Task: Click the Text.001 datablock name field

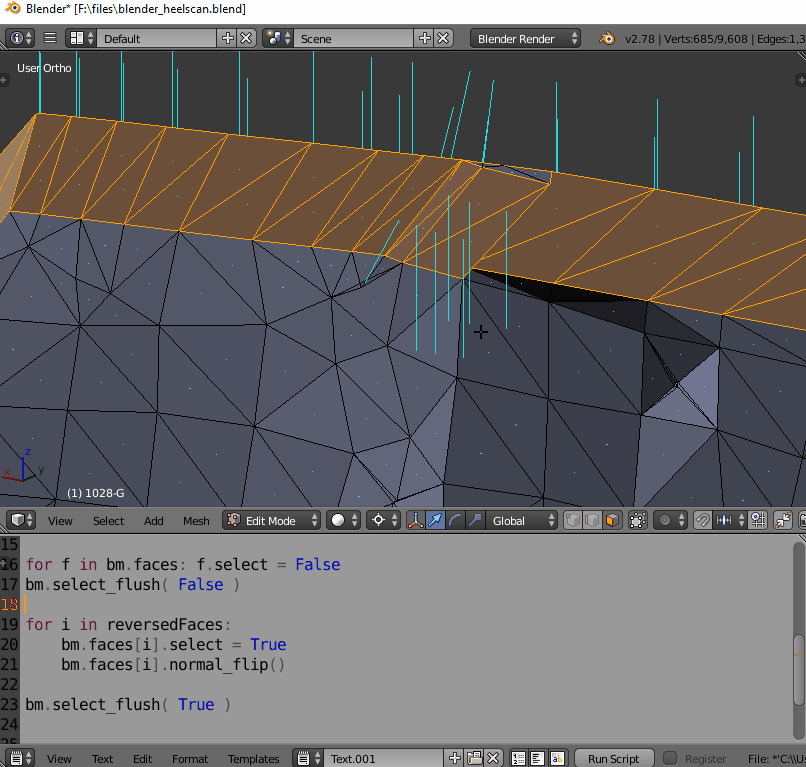Action: coord(385,757)
